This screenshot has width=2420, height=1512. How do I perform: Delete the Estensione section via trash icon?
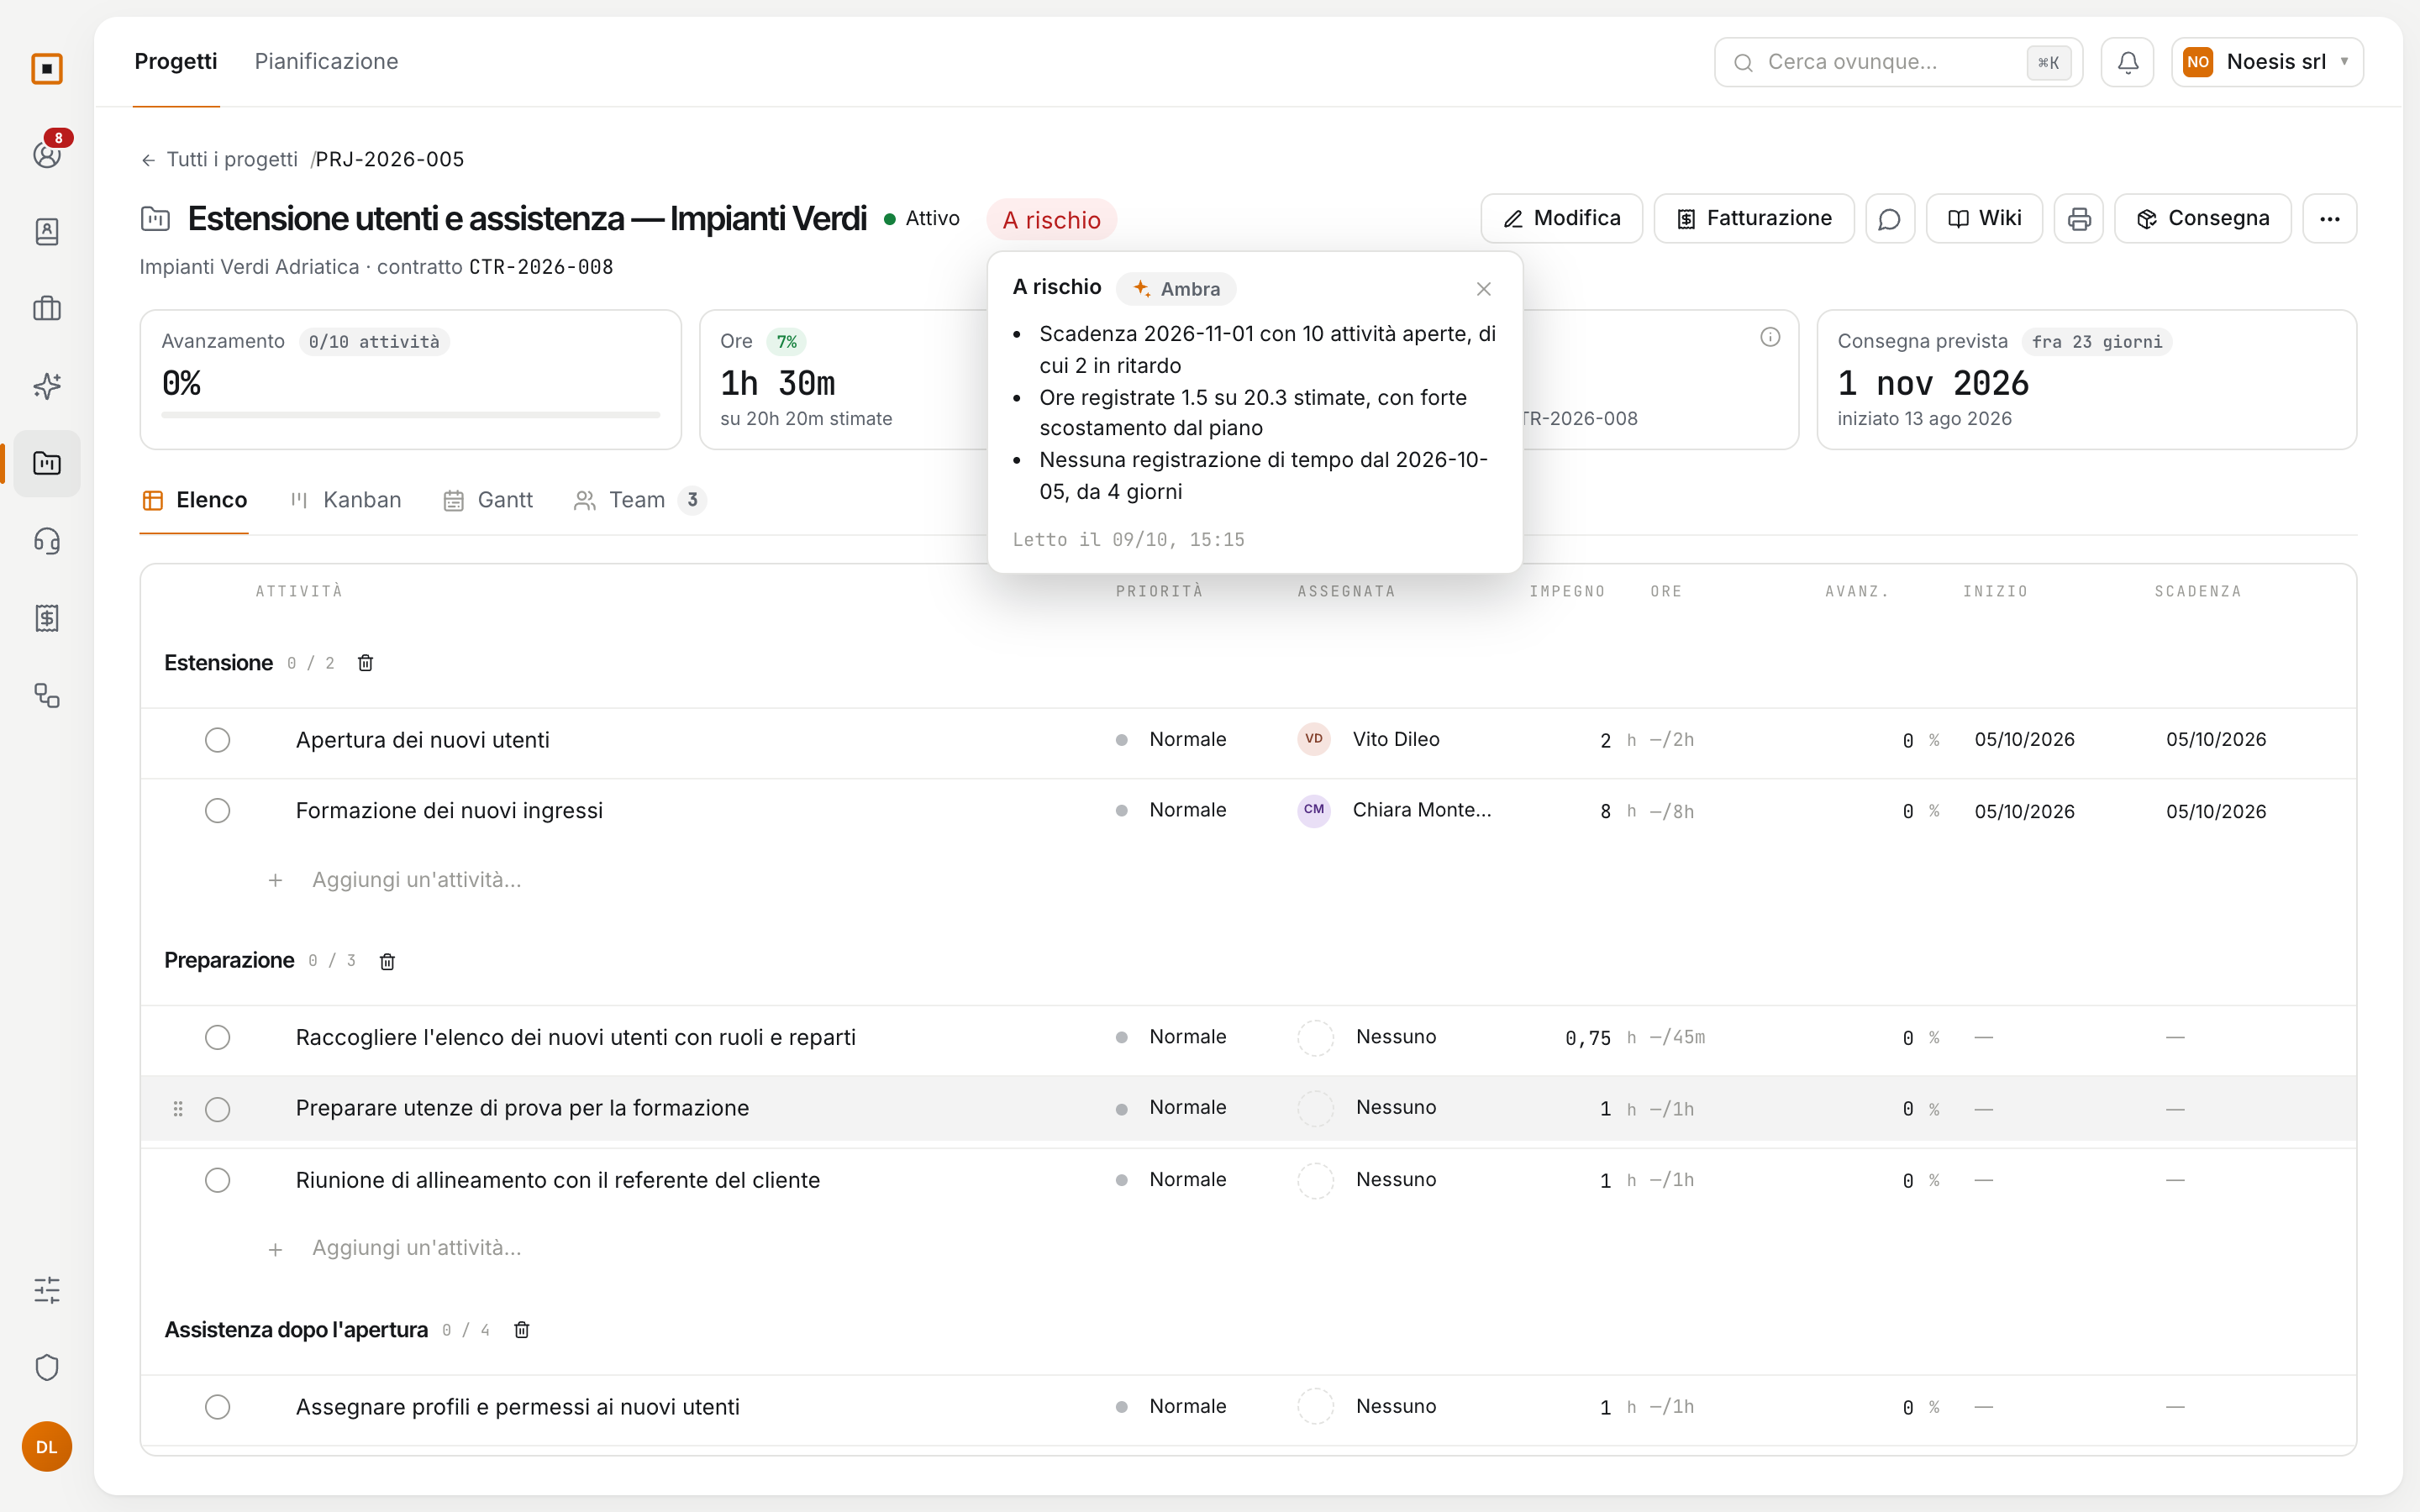[x=365, y=663]
